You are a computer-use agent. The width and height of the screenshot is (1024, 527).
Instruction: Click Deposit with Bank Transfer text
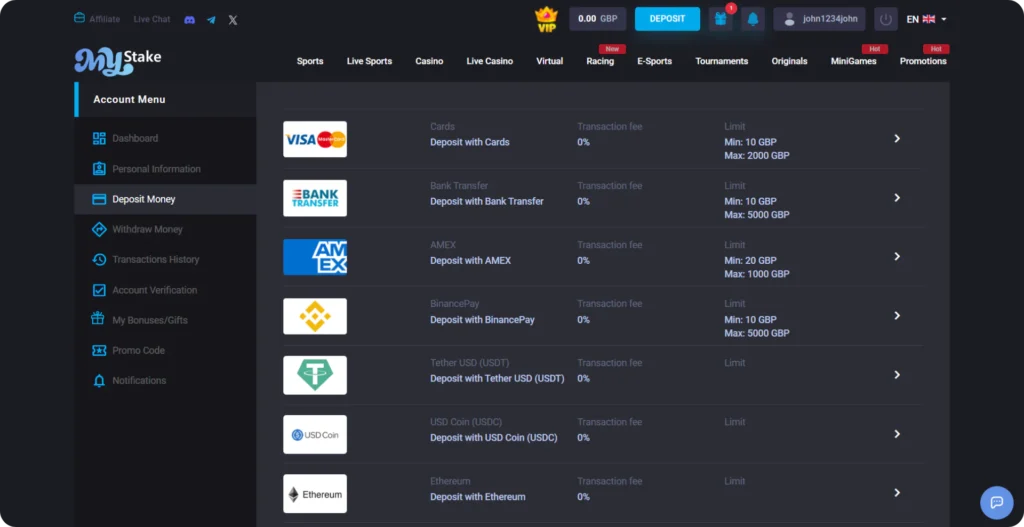pyautogui.click(x=487, y=201)
